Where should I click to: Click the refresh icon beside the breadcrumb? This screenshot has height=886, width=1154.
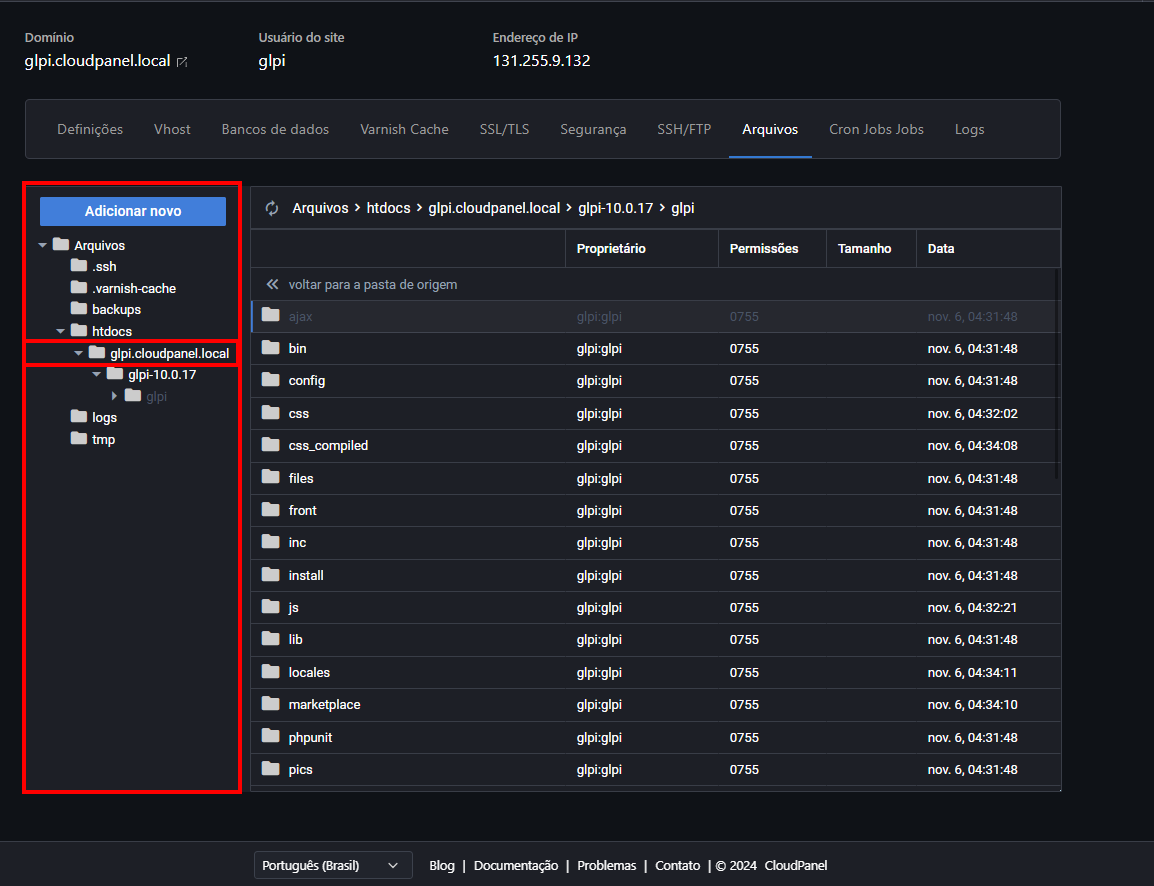point(271,208)
